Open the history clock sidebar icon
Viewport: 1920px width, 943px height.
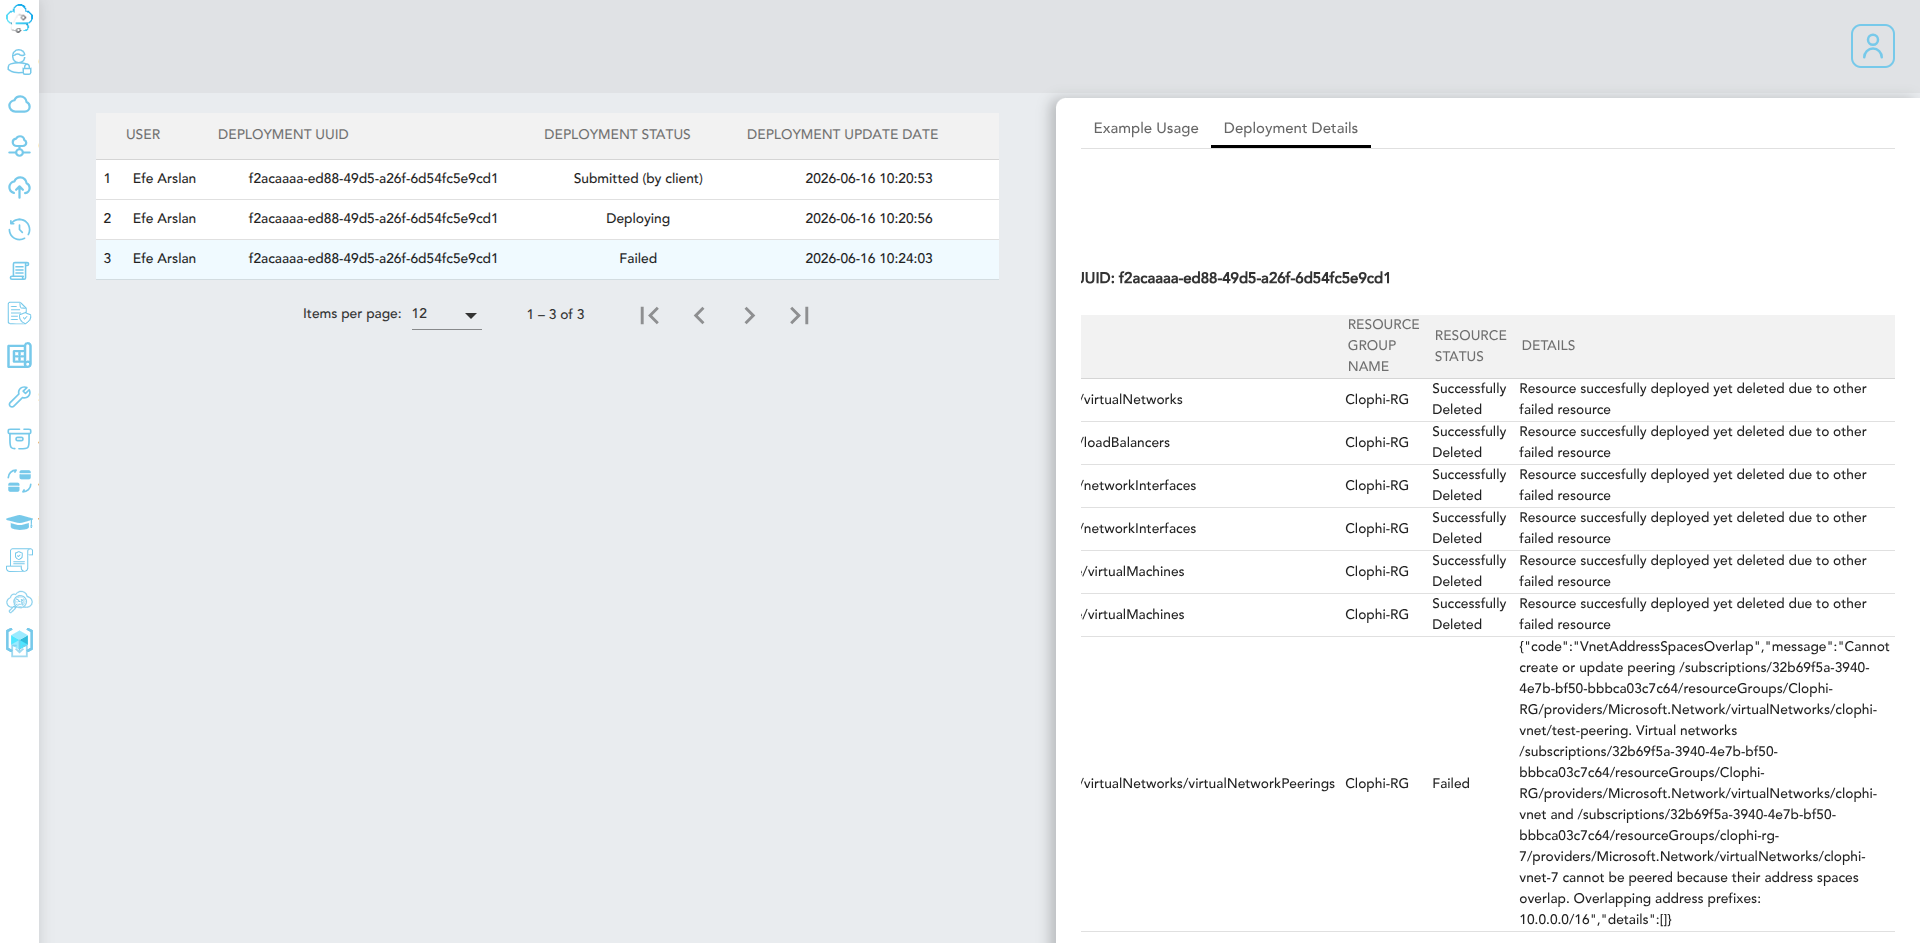click(19, 229)
